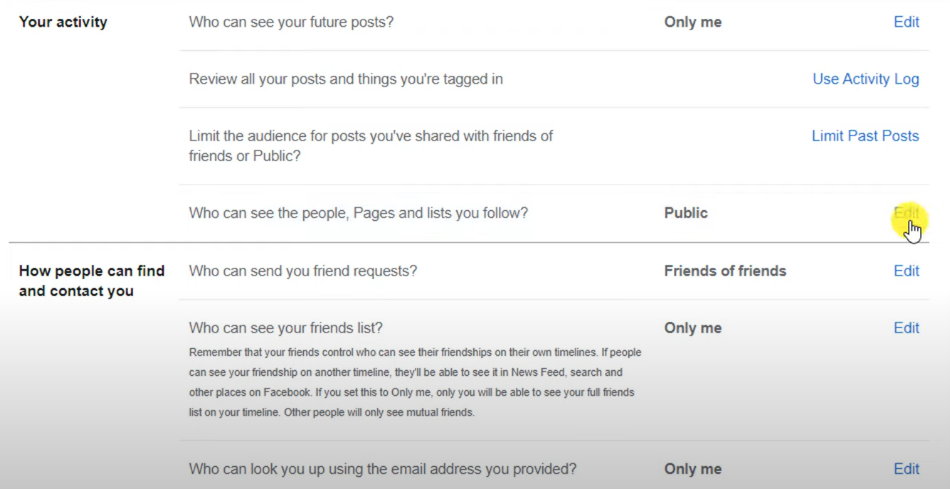Select 'Who can send you friend requests?' text

[303, 271]
